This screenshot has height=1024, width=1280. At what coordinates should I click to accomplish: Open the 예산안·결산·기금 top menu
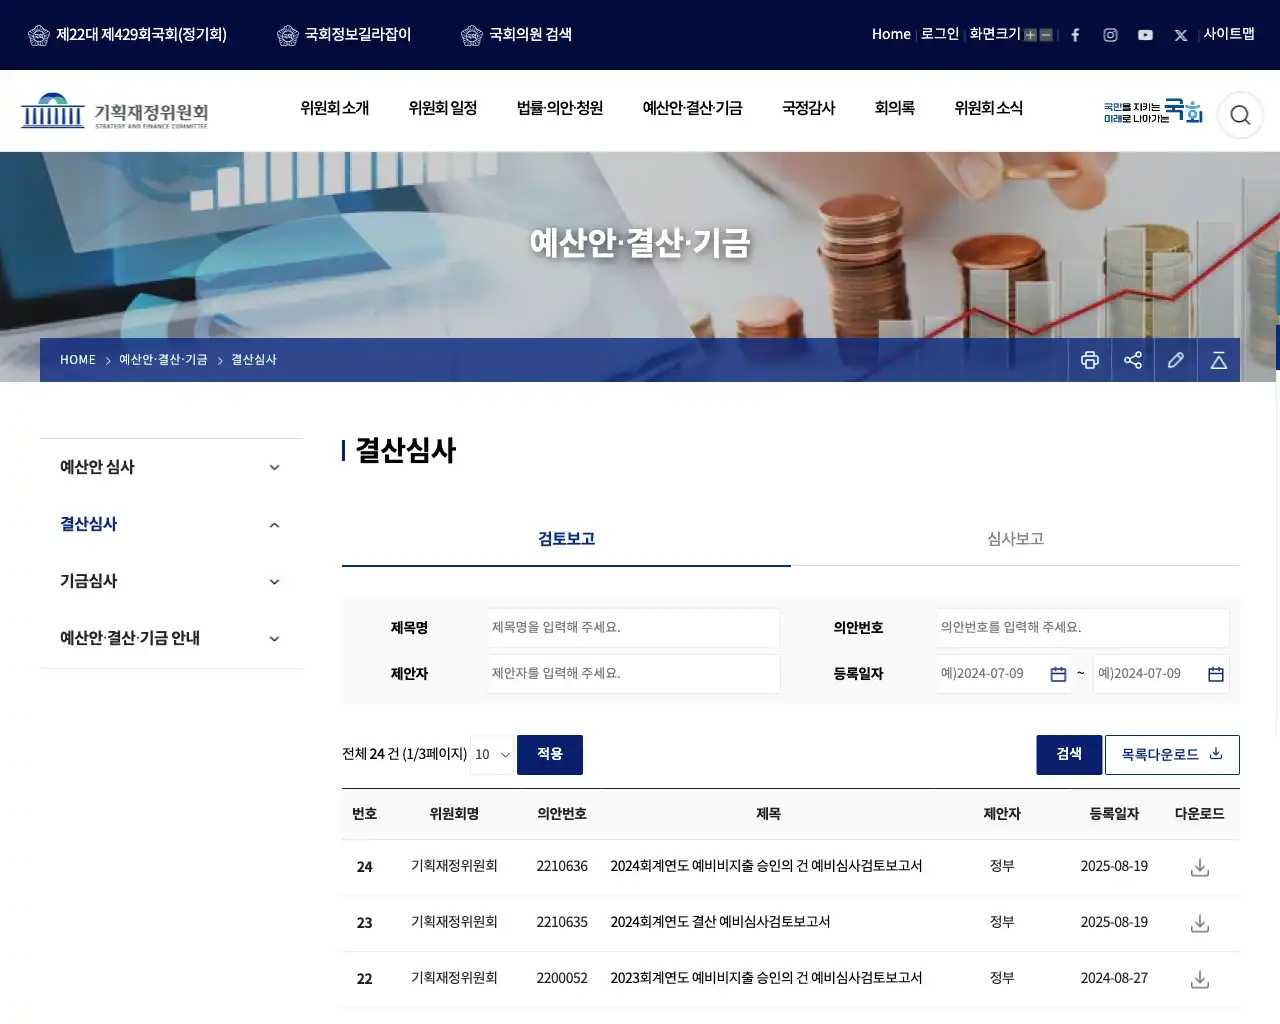click(x=692, y=108)
